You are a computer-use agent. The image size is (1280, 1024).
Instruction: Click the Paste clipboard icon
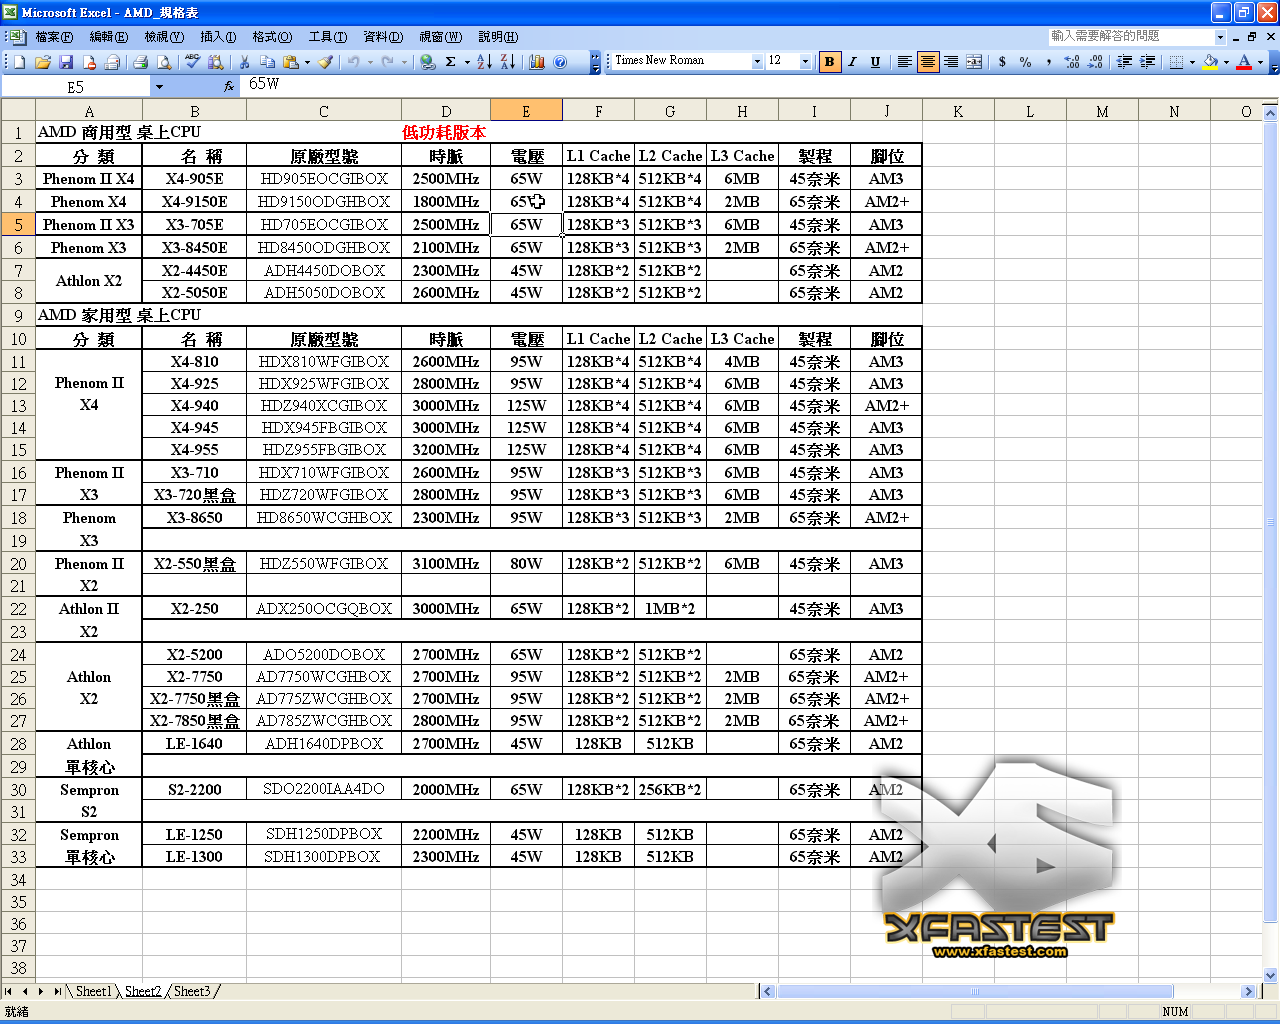point(290,62)
